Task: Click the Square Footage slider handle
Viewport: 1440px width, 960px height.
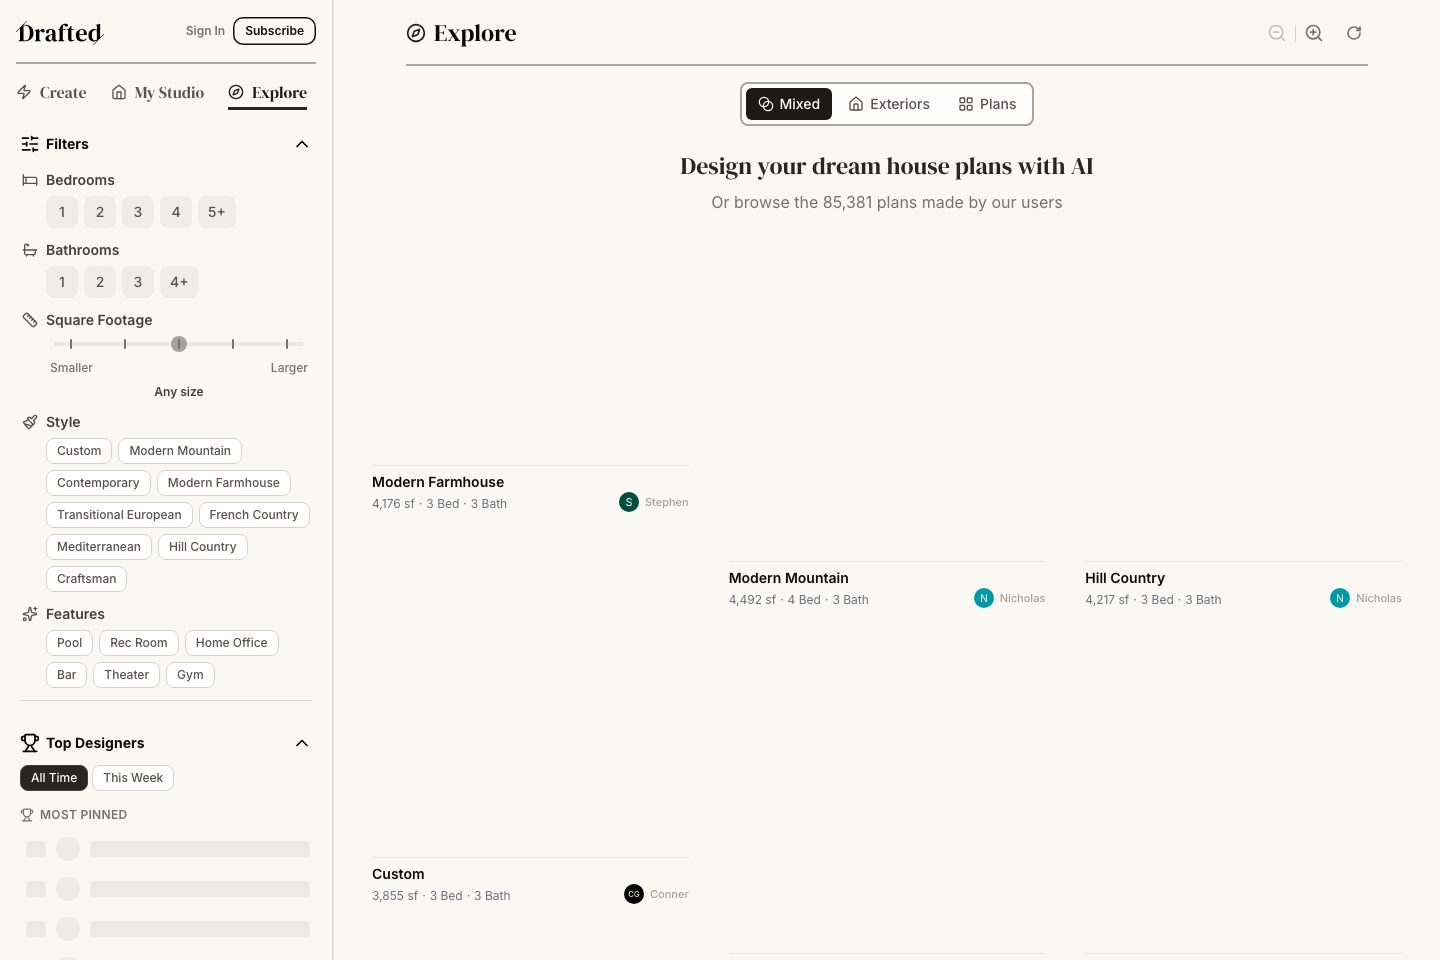Action: (x=179, y=344)
